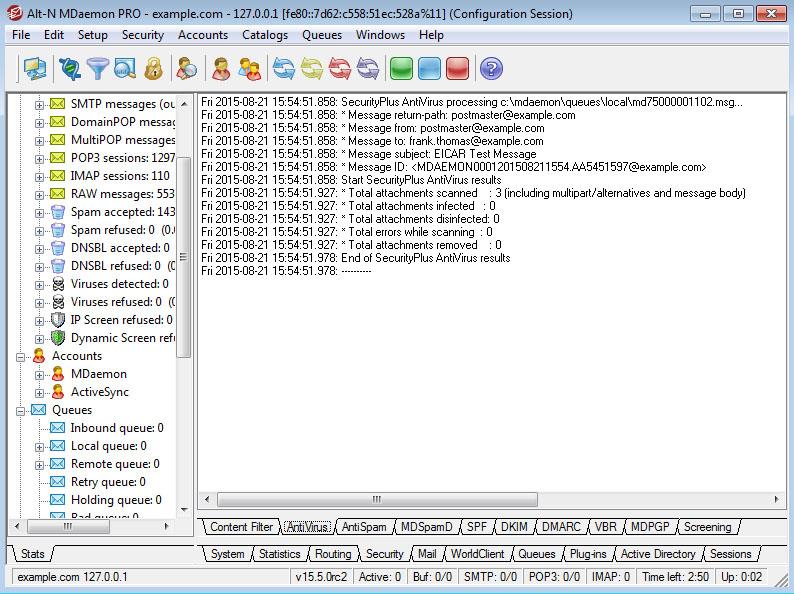This screenshot has width=794, height=594.
Task: Open the Routing tab
Action: (333, 554)
